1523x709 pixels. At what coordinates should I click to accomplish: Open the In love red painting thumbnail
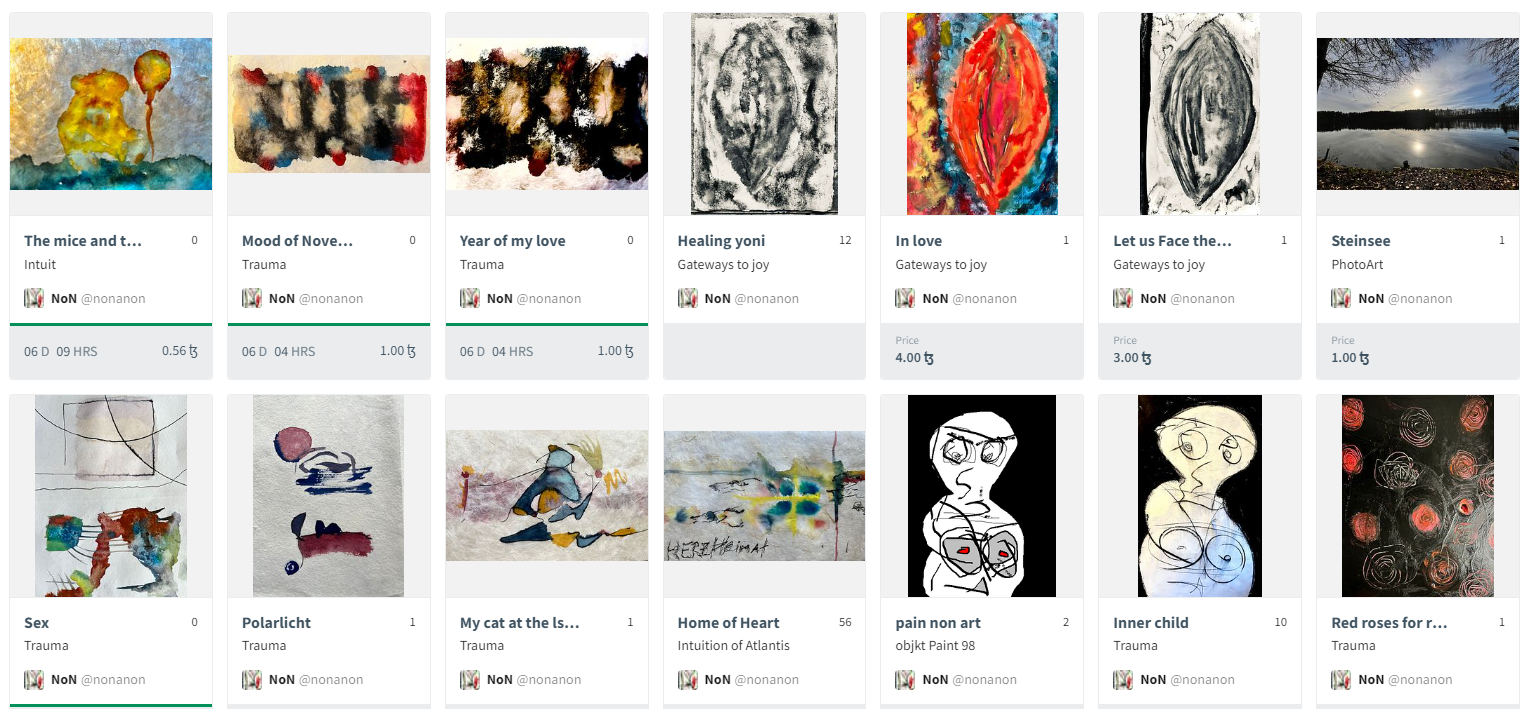(981, 114)
